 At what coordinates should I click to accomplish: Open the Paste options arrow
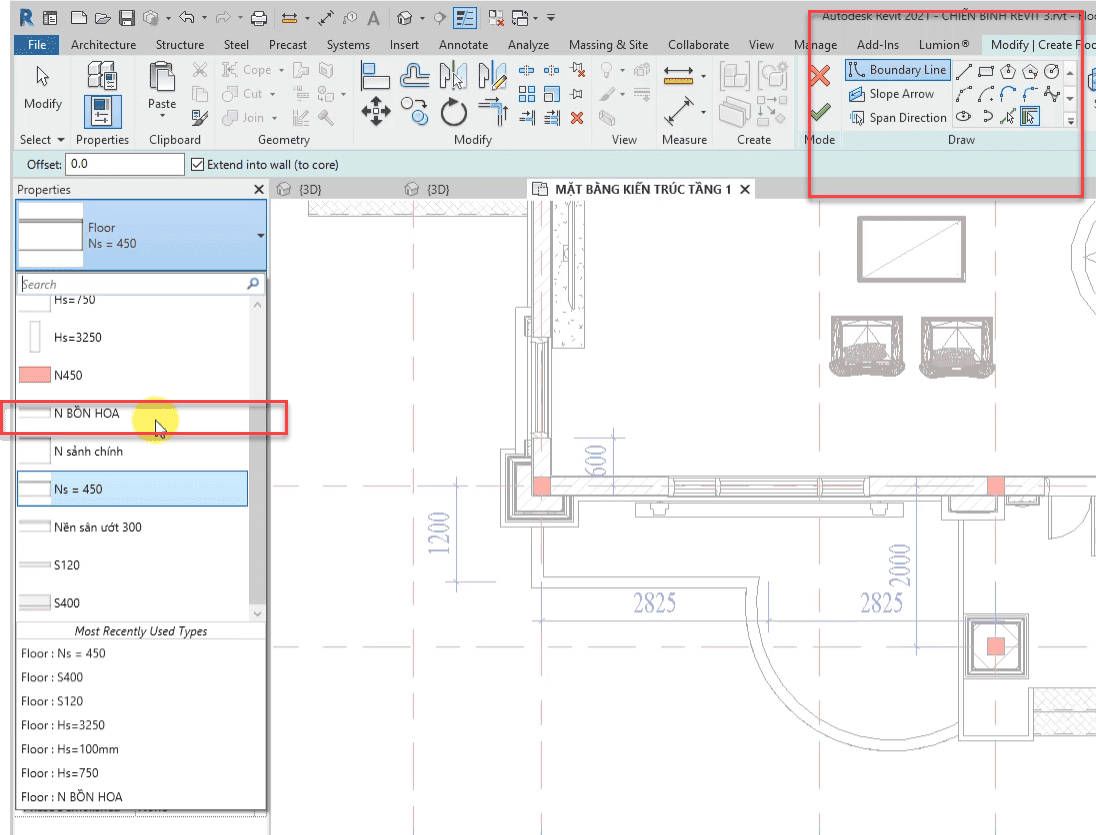coord(162,115)
